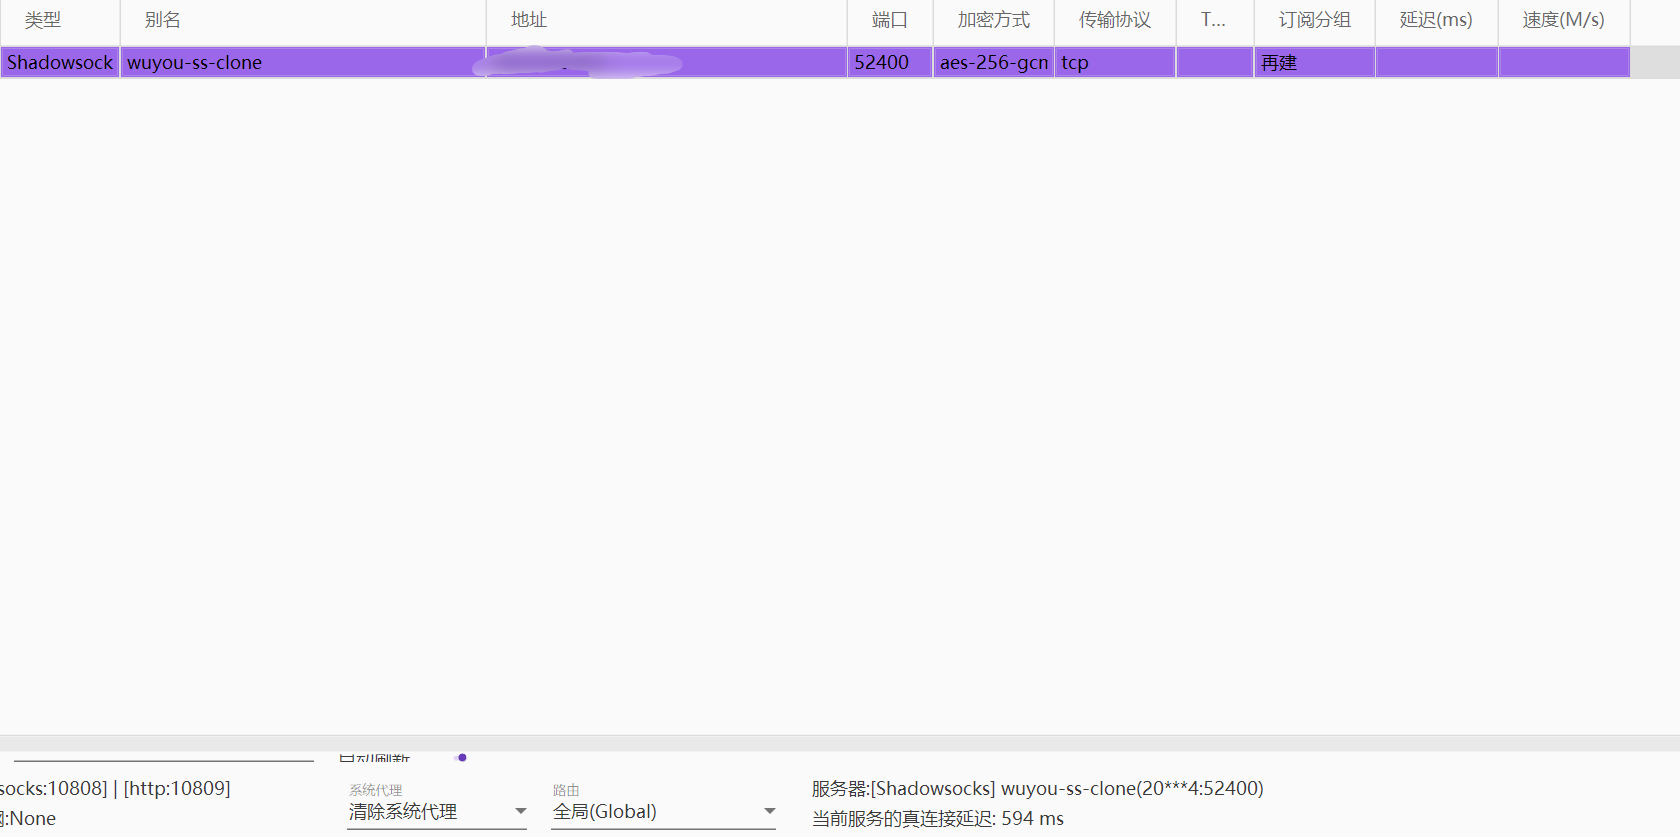1680x837 pixels.
Task: Click the 传输协议 column header
Action: 1114,20
